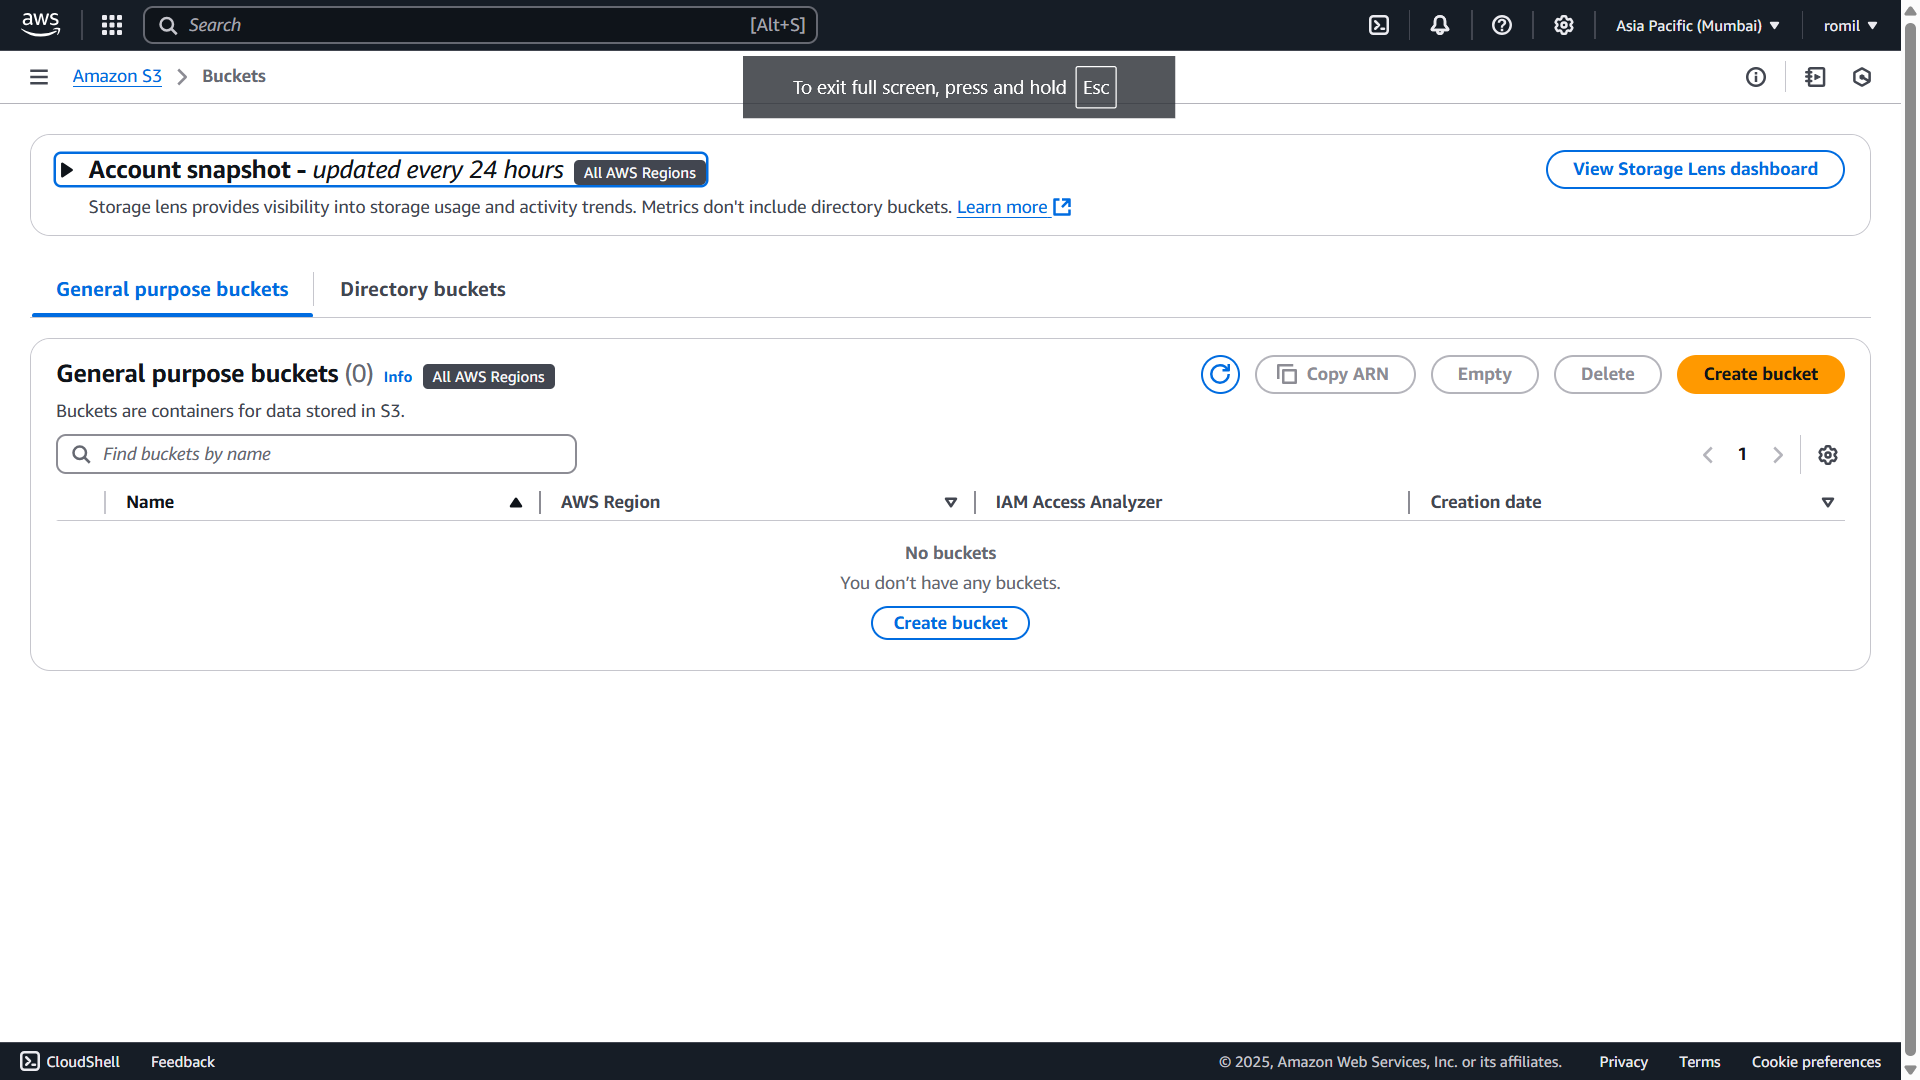Switch to General purpose buckets tab
This screenshot has height=1080, width=1920.
pos(172,289)
